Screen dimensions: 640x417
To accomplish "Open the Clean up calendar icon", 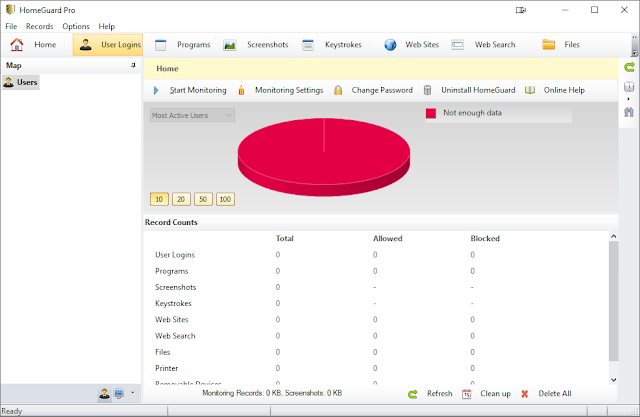I will point(467,394).
